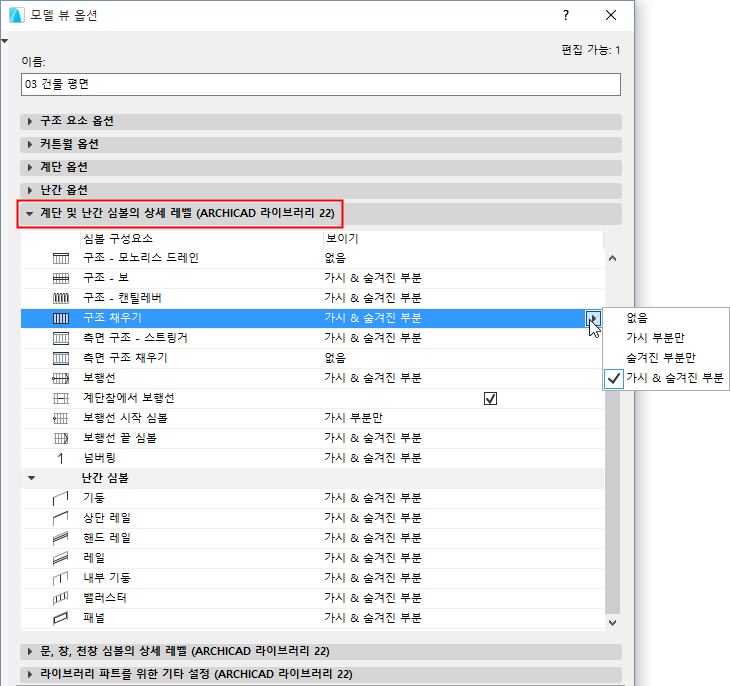730x686 pixels.
Task: Select the 보행선 row label
Action: 99,378
